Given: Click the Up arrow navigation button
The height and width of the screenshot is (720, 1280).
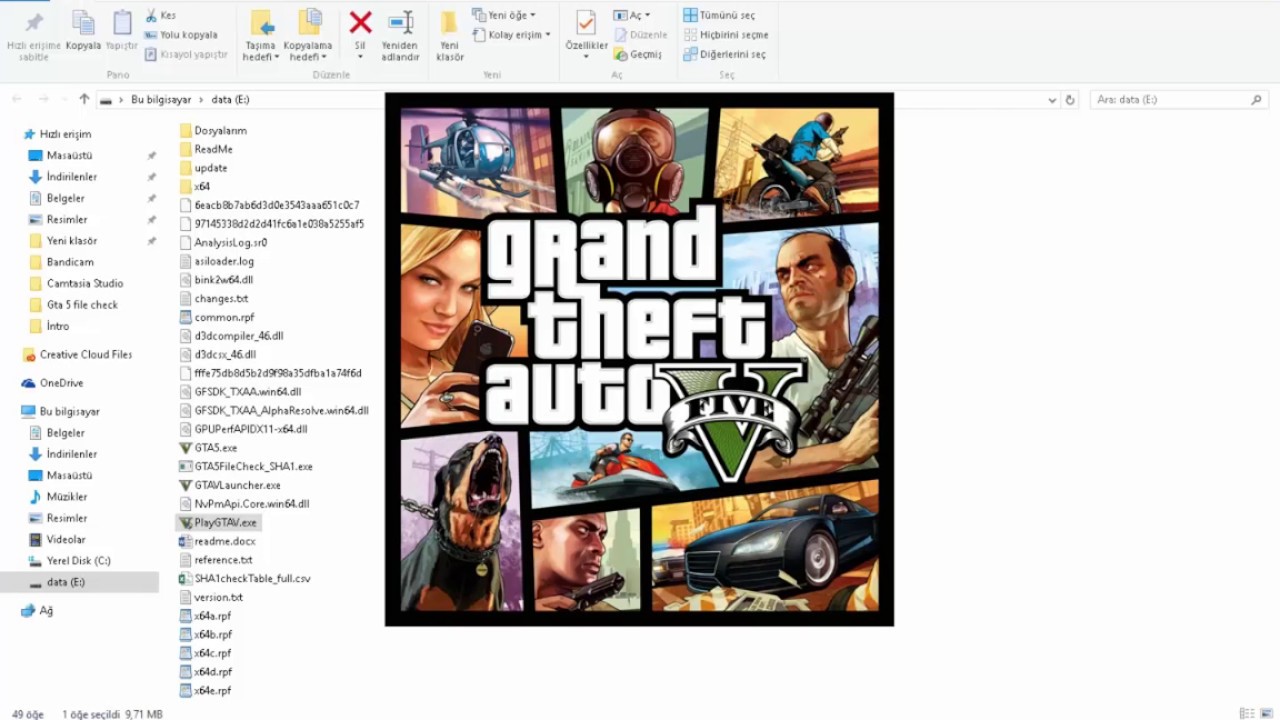Looking at the screenshot, I should 84,99.
